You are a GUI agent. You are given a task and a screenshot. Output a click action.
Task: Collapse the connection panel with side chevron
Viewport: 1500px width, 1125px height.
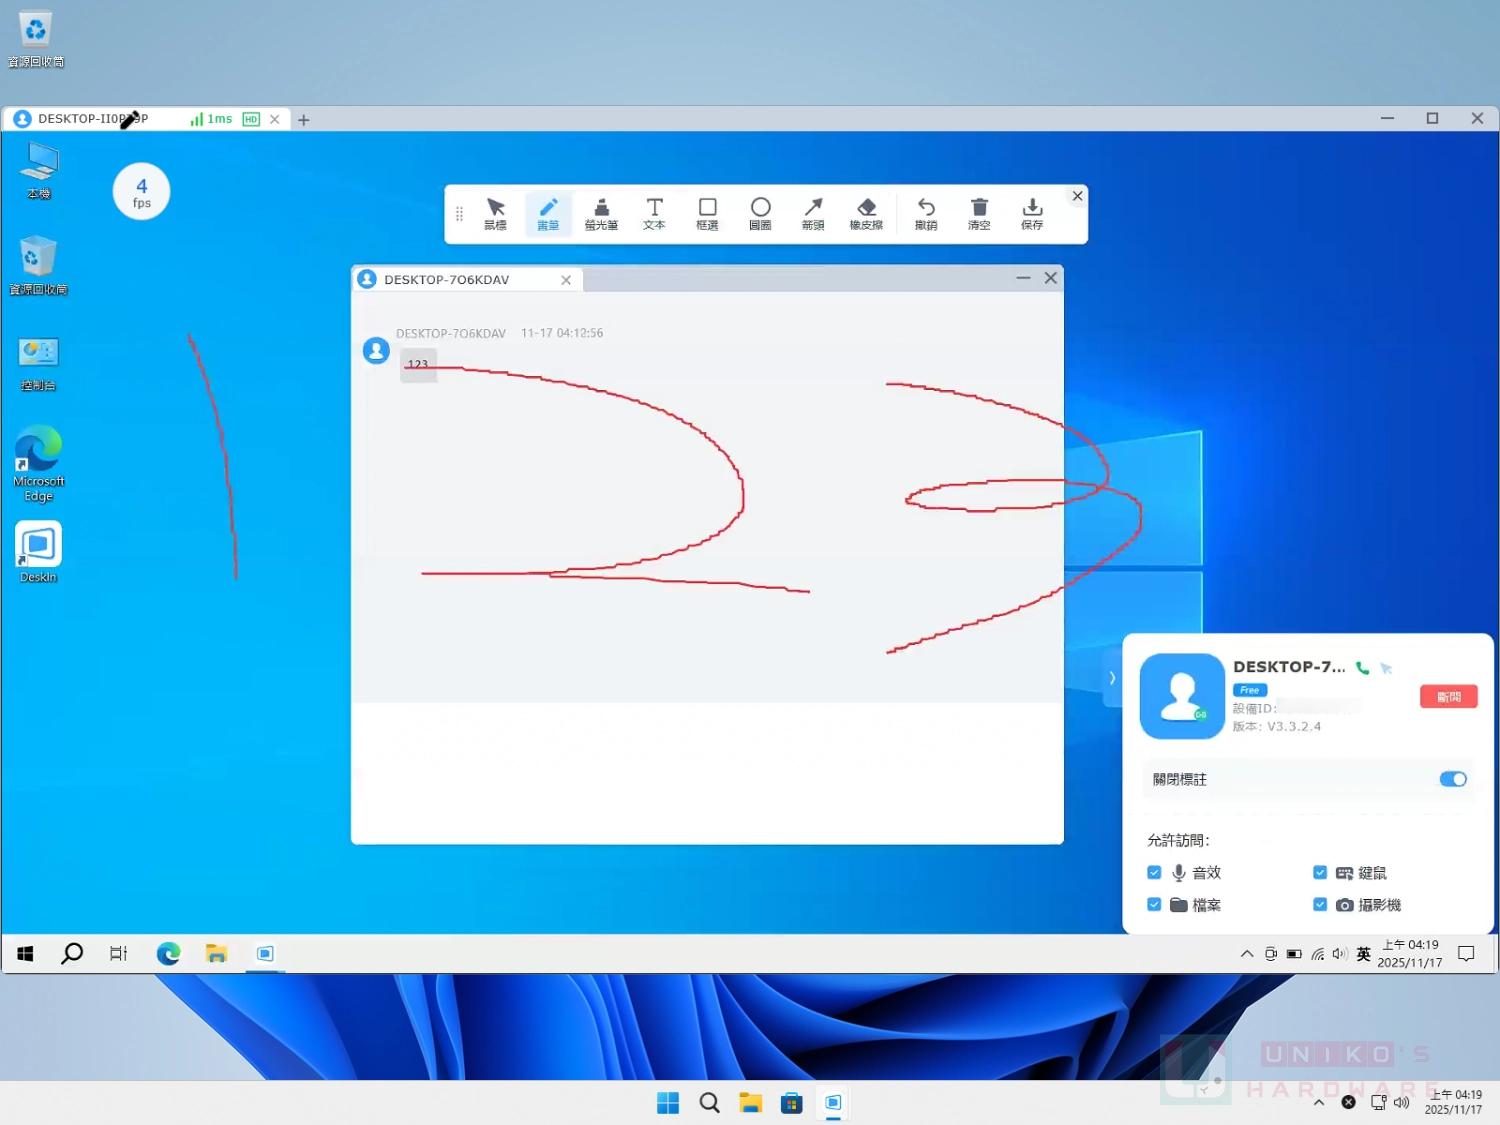point(1112,678)
